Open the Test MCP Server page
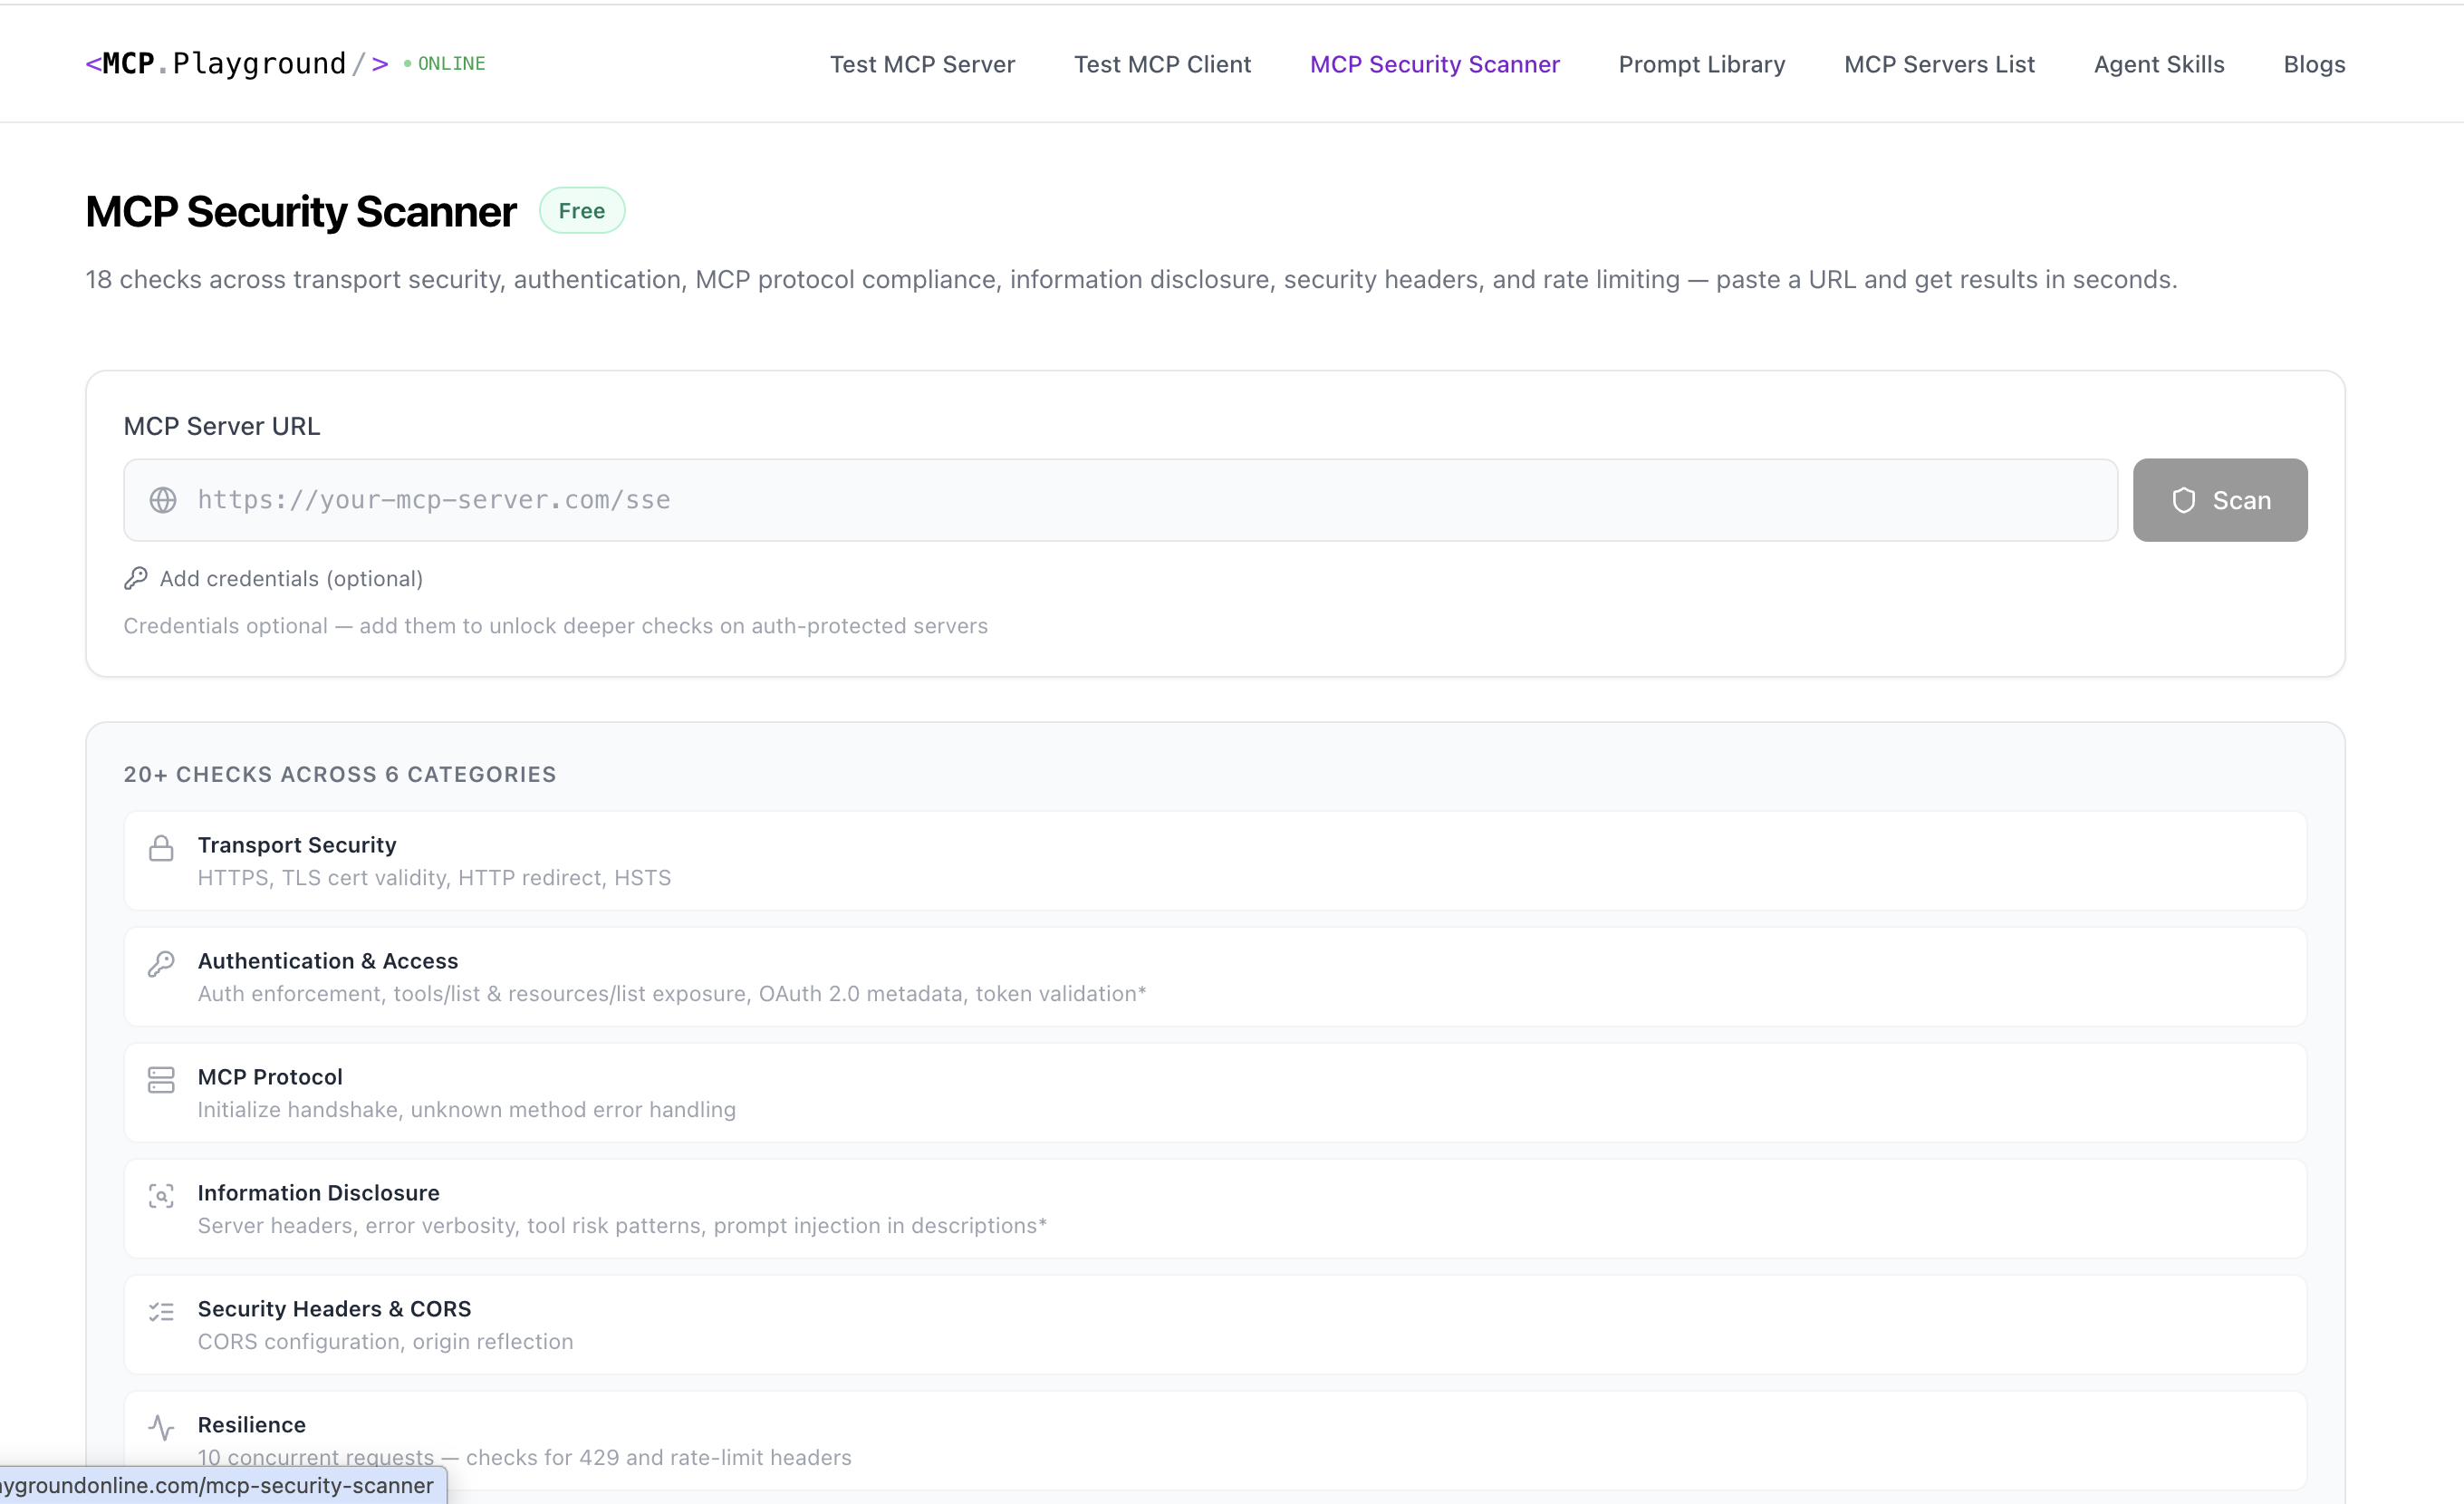This screenshot has height=1504, width=2464. [x=922, y=63]
